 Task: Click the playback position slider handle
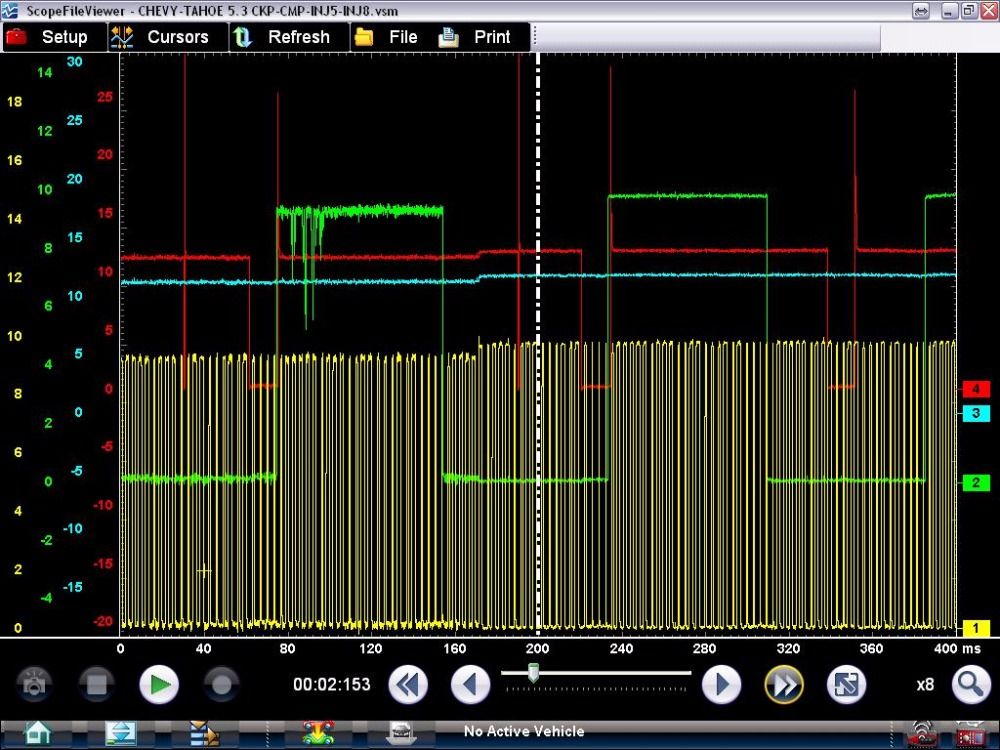tap(533, 675)
